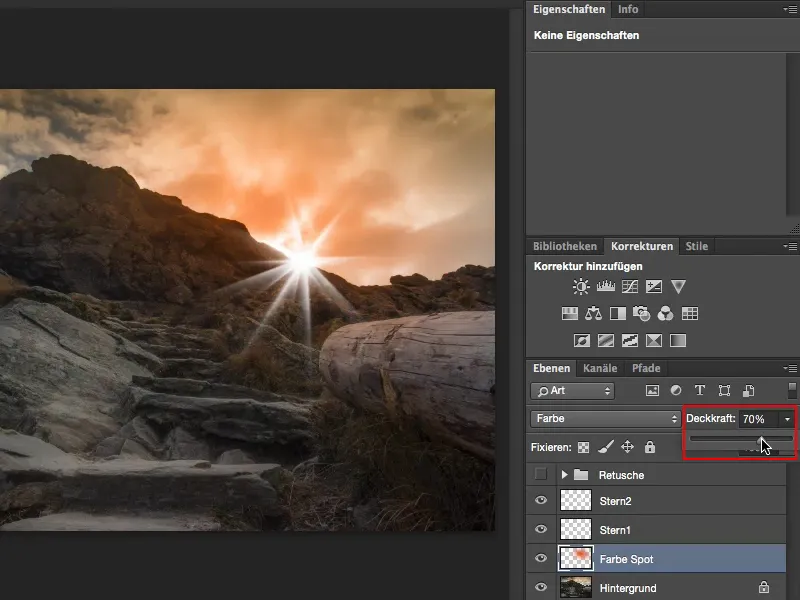
Task: Select the Stern1 layer thumbnail
Action: pyautogui.click(x=575, y=529)
